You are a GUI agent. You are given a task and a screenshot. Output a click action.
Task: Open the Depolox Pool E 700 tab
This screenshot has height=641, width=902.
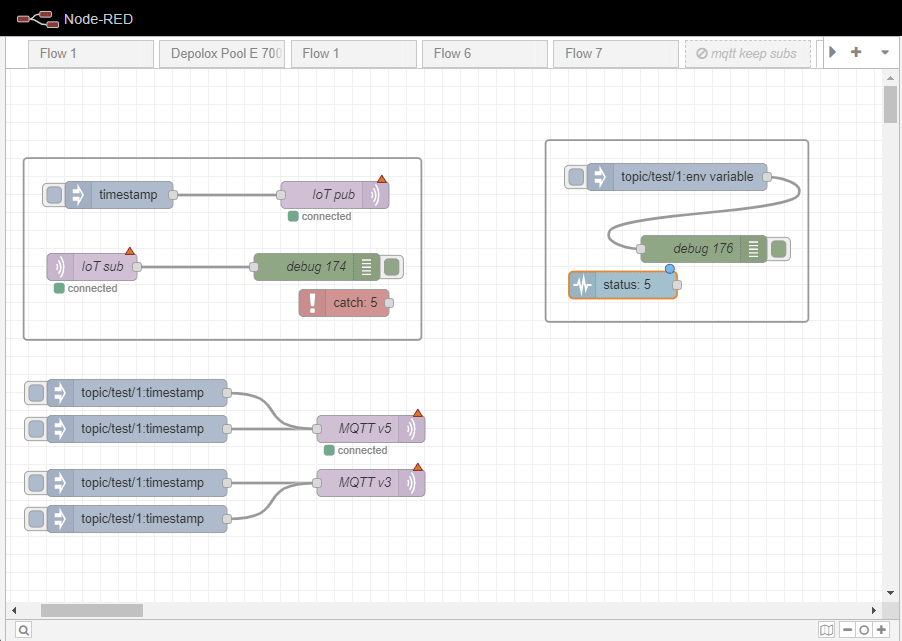tap(221, 51)
